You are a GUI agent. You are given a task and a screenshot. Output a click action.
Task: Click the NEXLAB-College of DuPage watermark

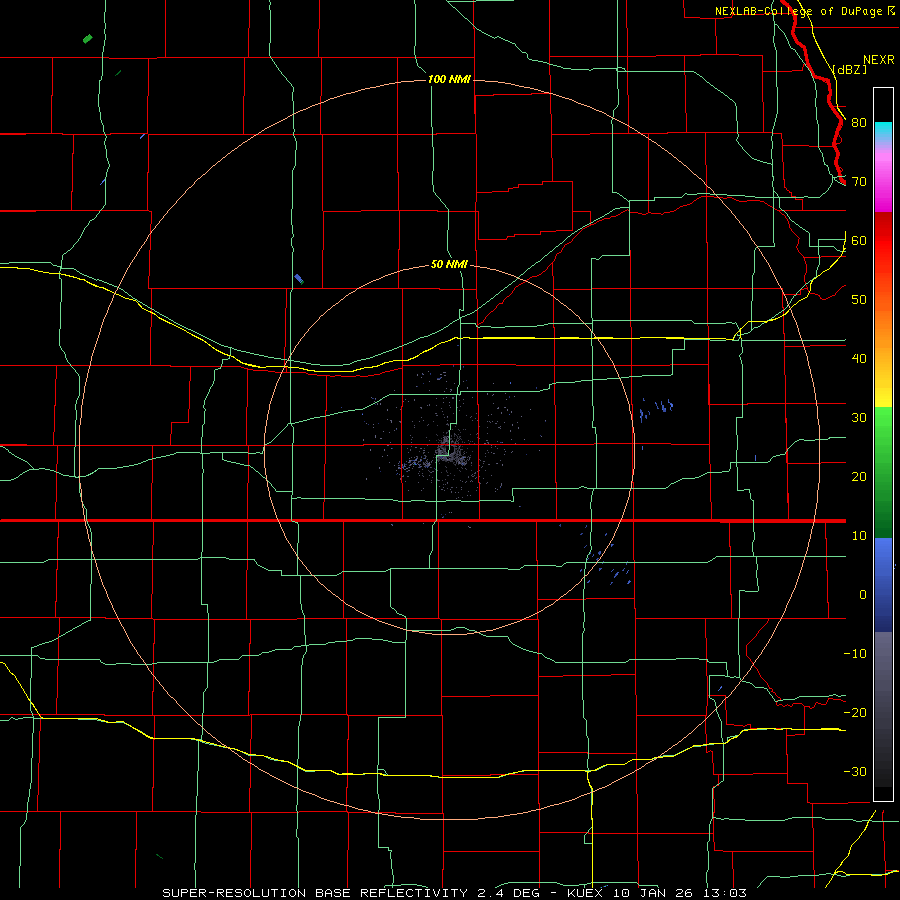point(804,11)
